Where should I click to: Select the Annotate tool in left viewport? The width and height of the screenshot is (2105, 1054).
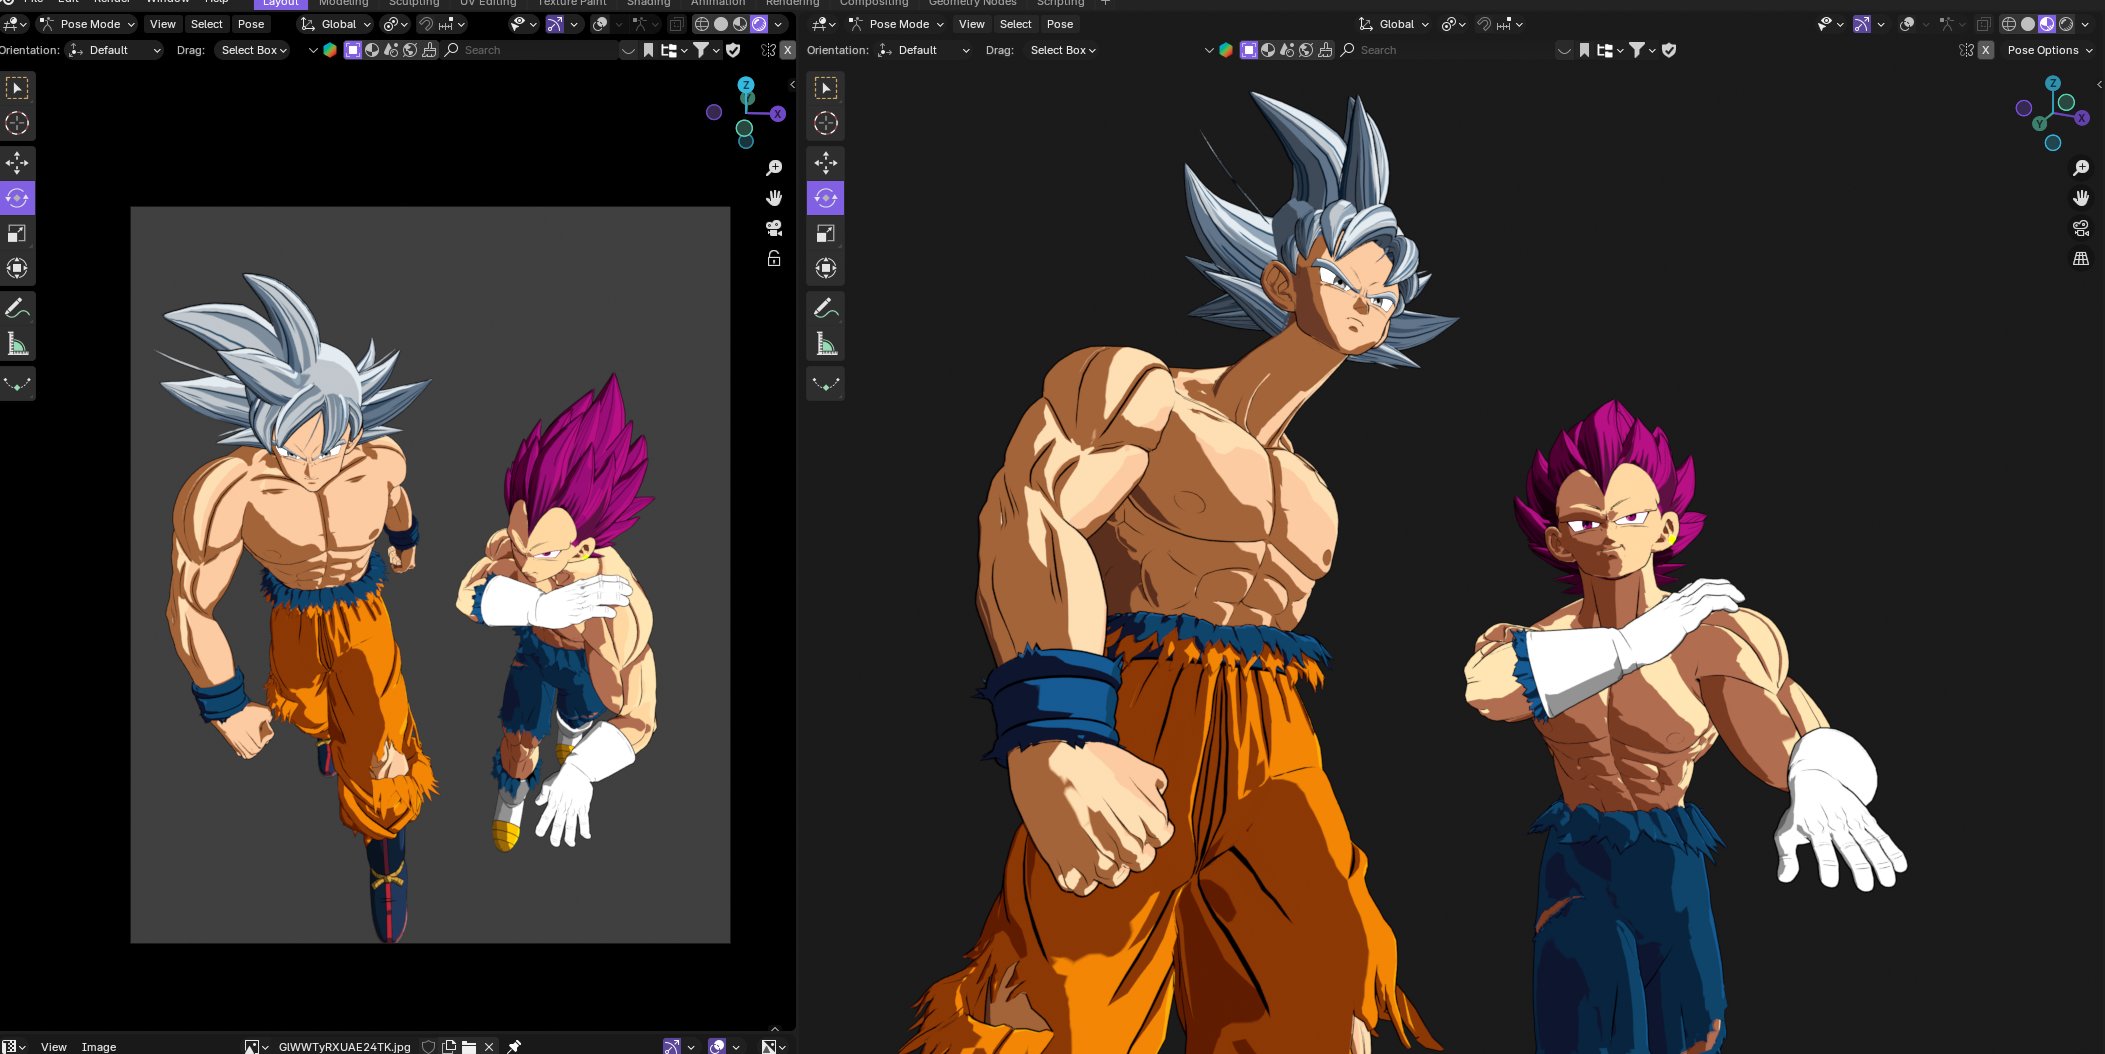[x=17, y=308]
